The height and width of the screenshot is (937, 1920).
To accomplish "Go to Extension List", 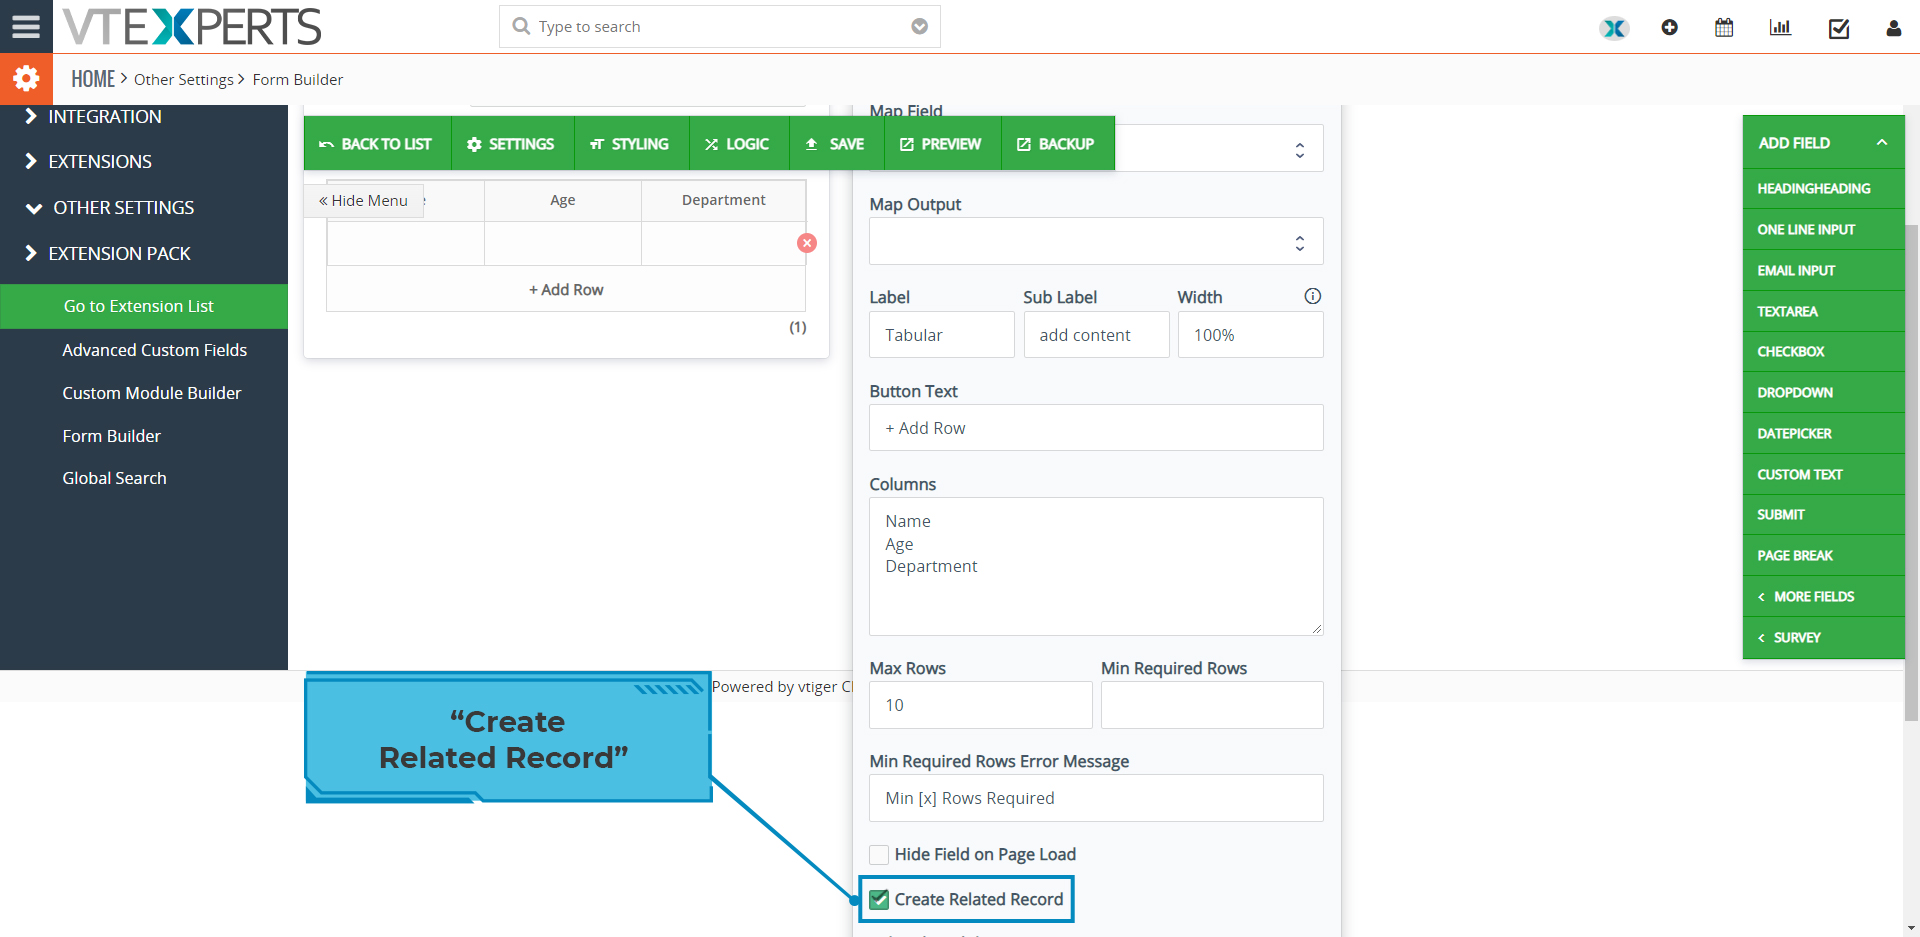I will pos(144,307).
